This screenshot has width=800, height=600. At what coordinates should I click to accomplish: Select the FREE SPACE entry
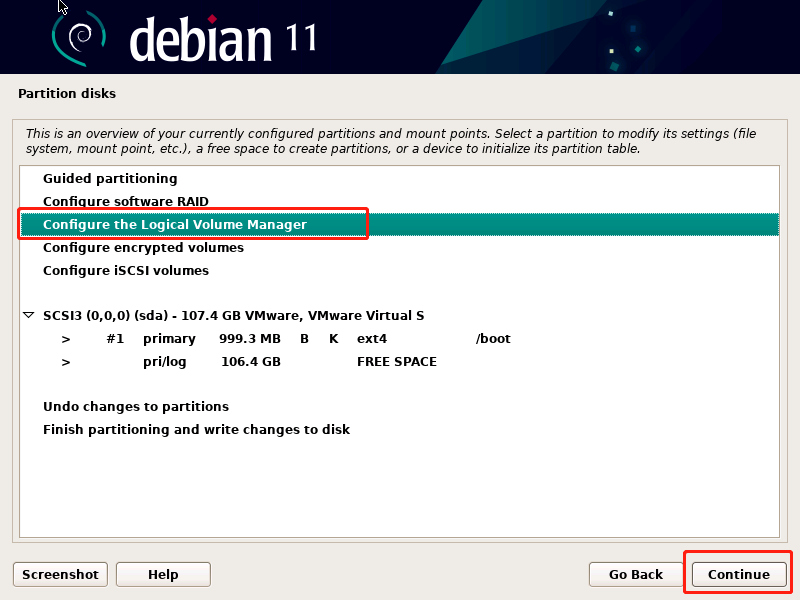397,362
